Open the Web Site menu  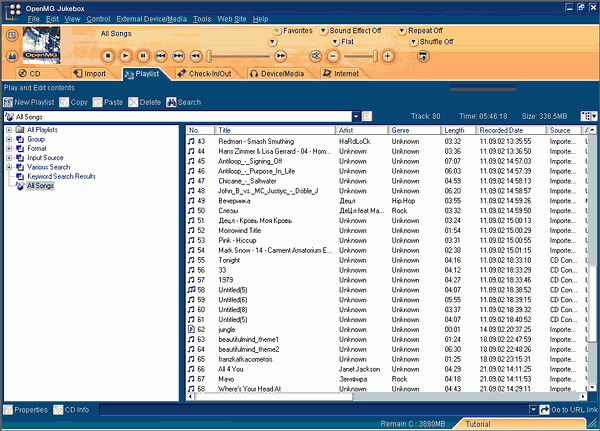(x=232, y=19)
